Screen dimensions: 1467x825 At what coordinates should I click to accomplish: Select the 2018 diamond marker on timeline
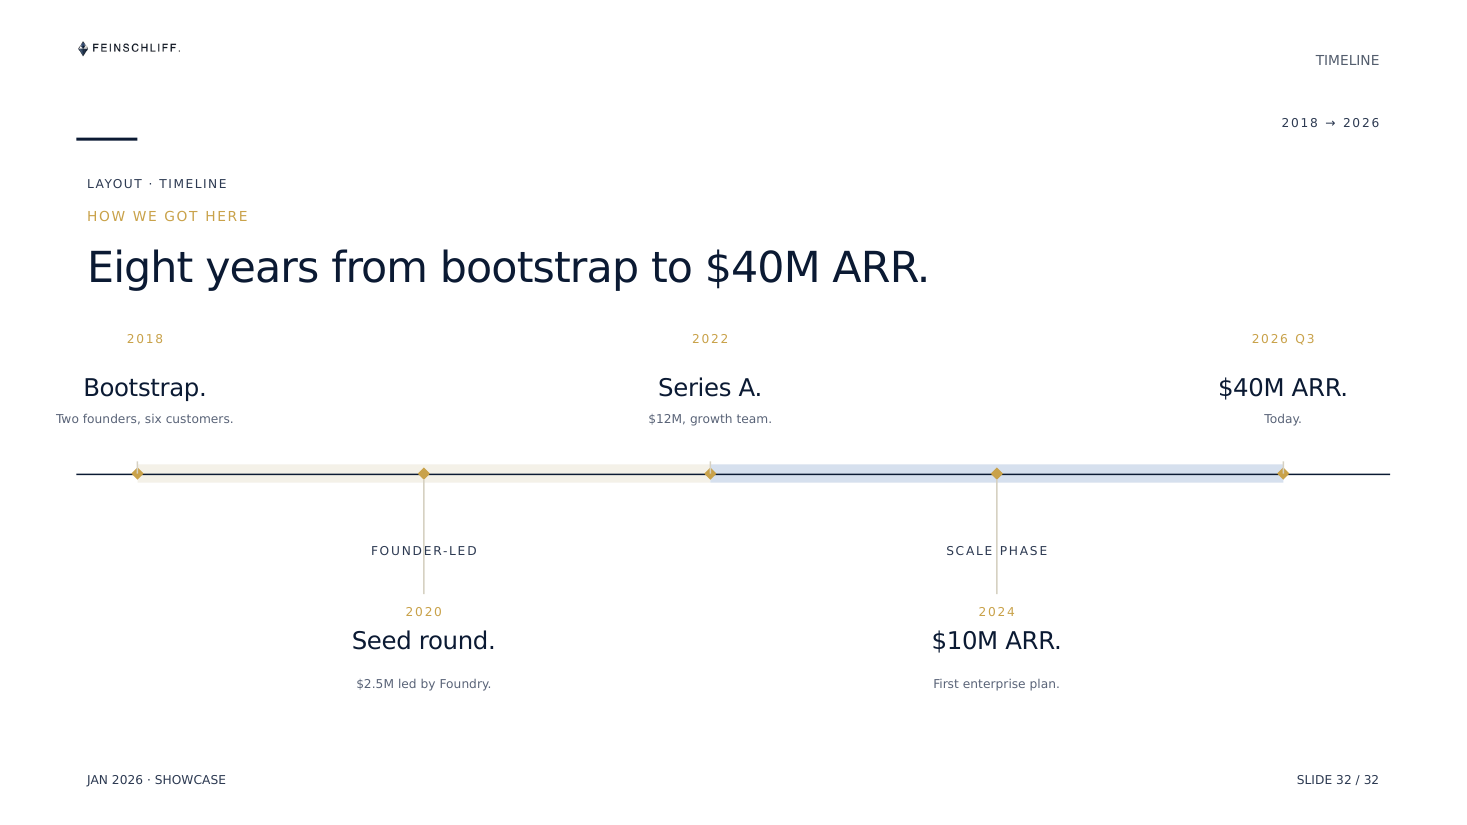click(137, 474)
